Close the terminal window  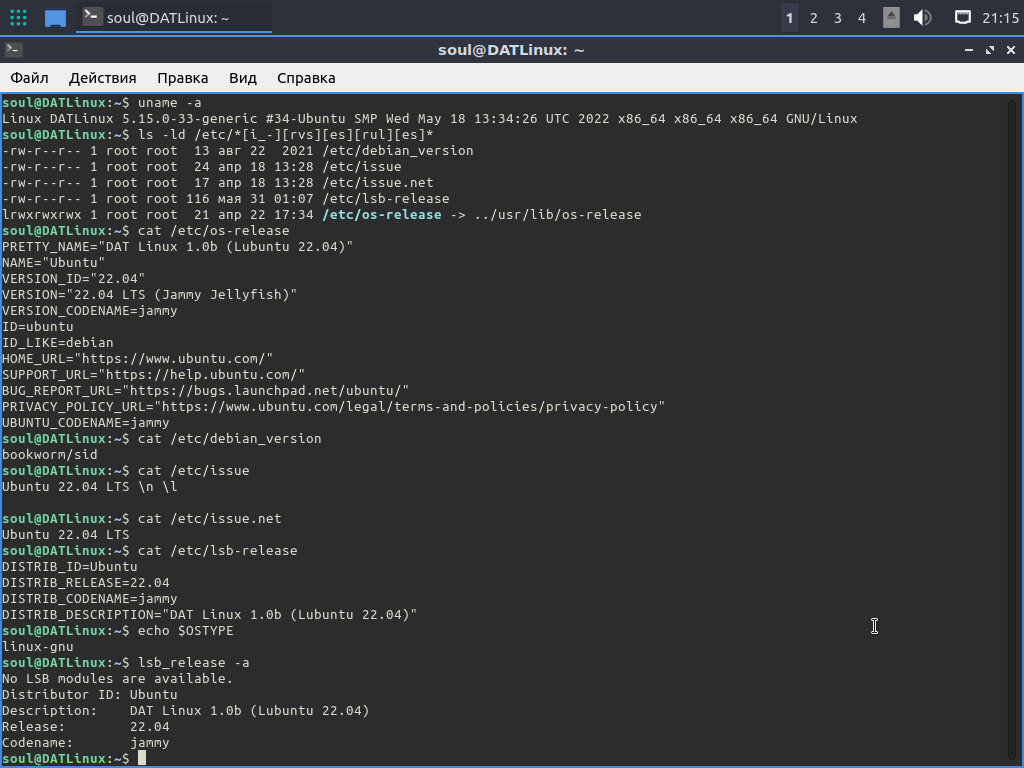click(1011, 50)
